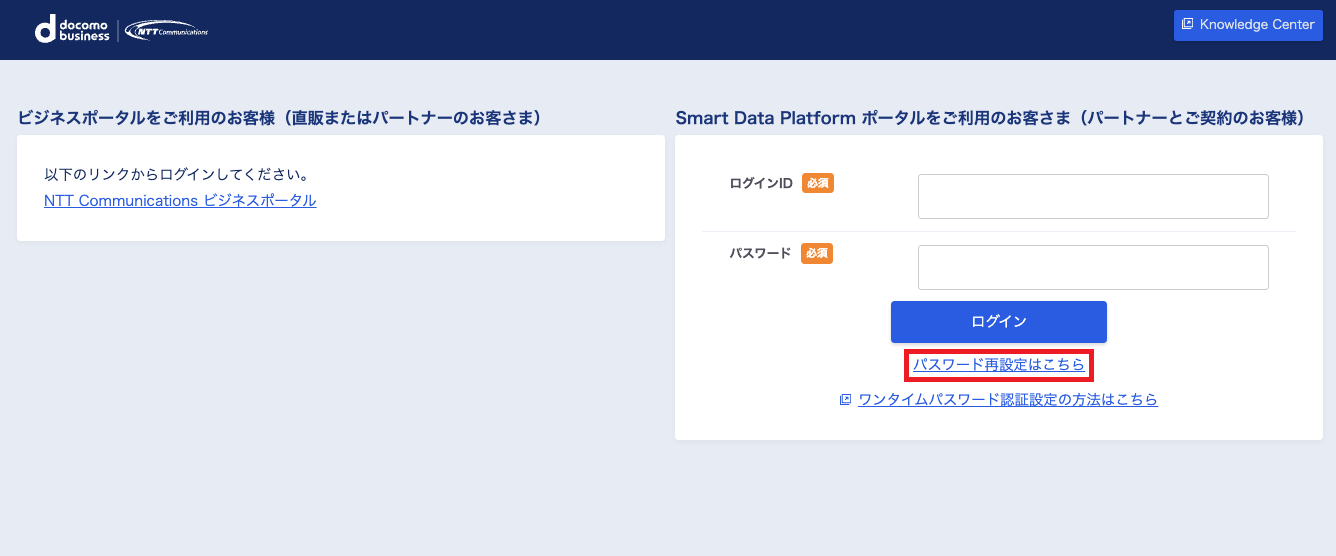The width and height of the screenshot is (1336, 556).
Task: Click the ログインID field label
Action: [x=761, y=183]
